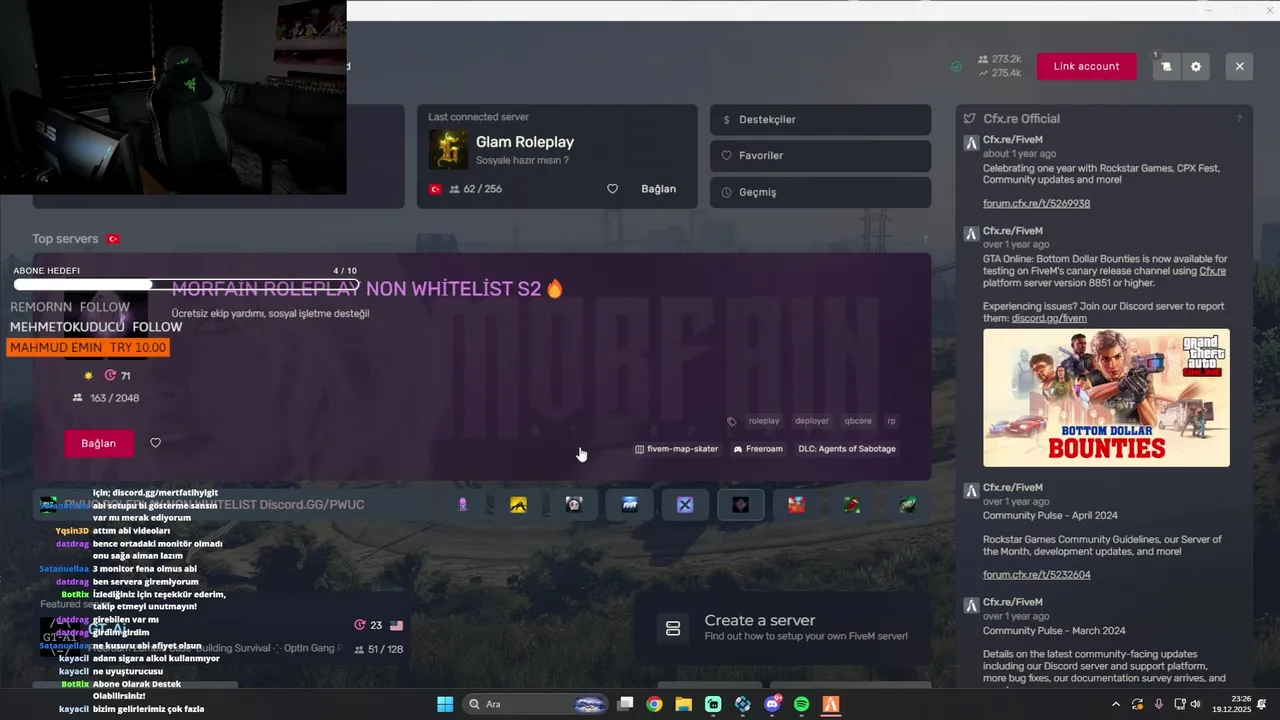Open discord.gg/fivem link

pos(1049,318)
